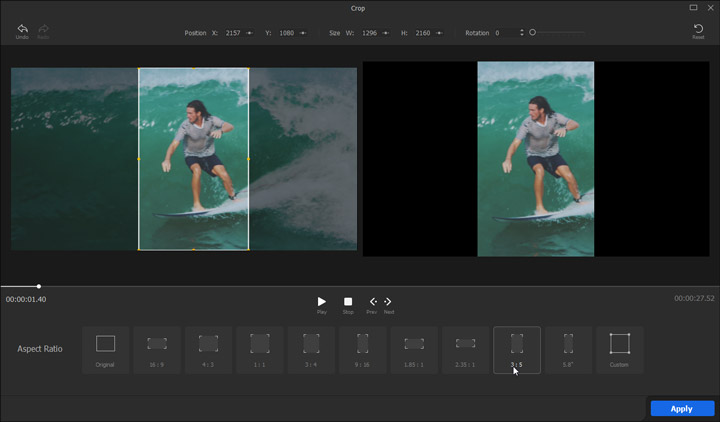Choose the 9:16 vertical aspect ratio
This screenshot has height=422, width=720.
coord(362,350)
